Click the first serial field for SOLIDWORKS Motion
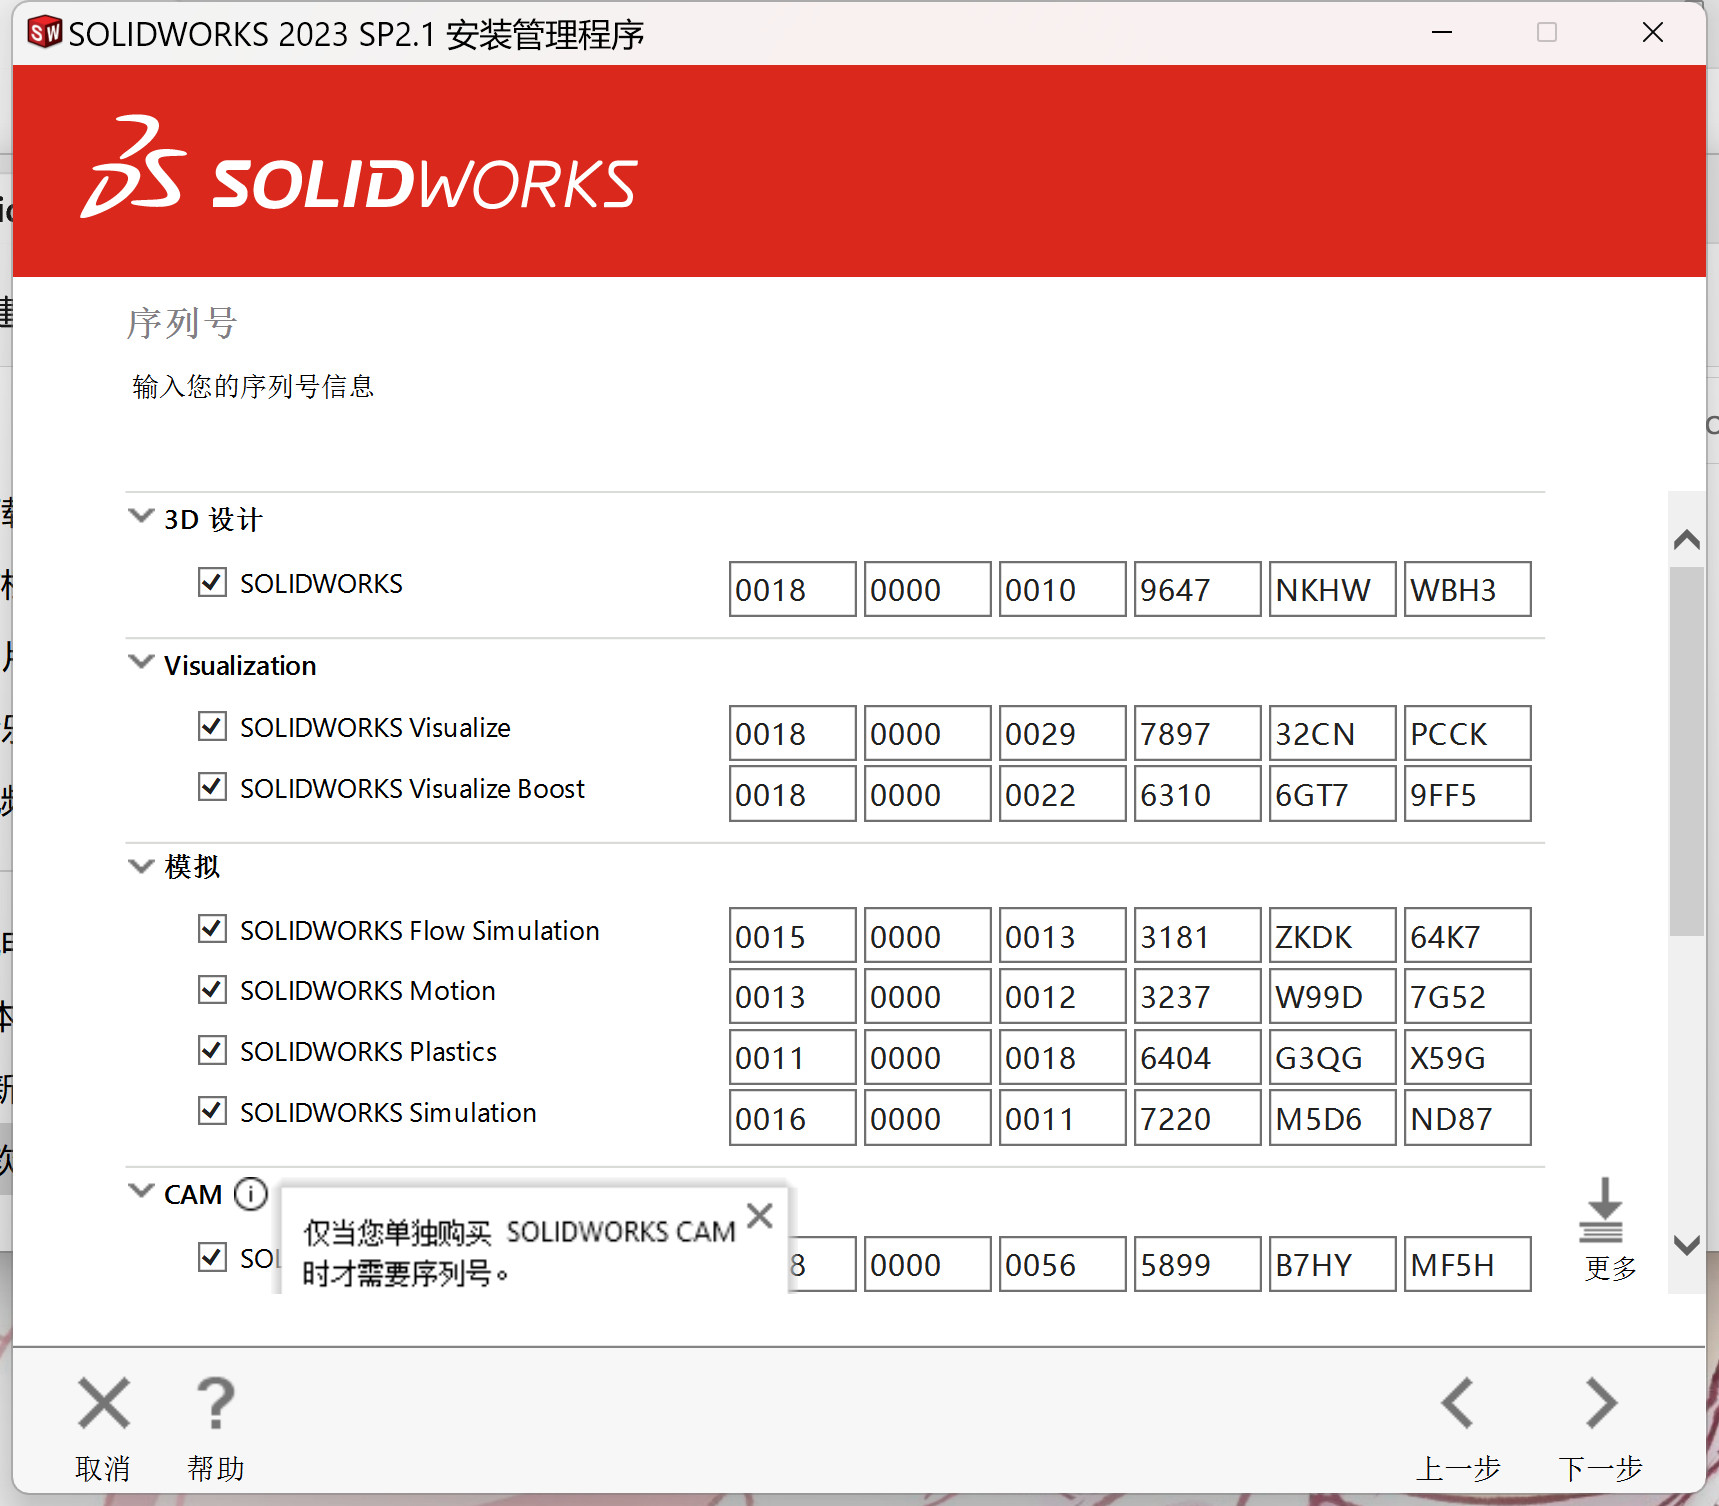The width and height of the screenshot is (1719, 1506). (x=792, y=997)
